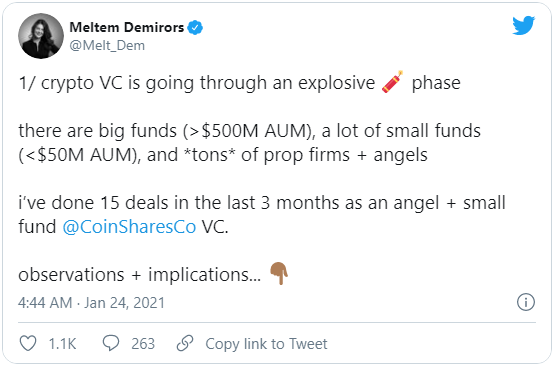
Task: Open the Meltem Demirors display name
Action: coord(127,27)
